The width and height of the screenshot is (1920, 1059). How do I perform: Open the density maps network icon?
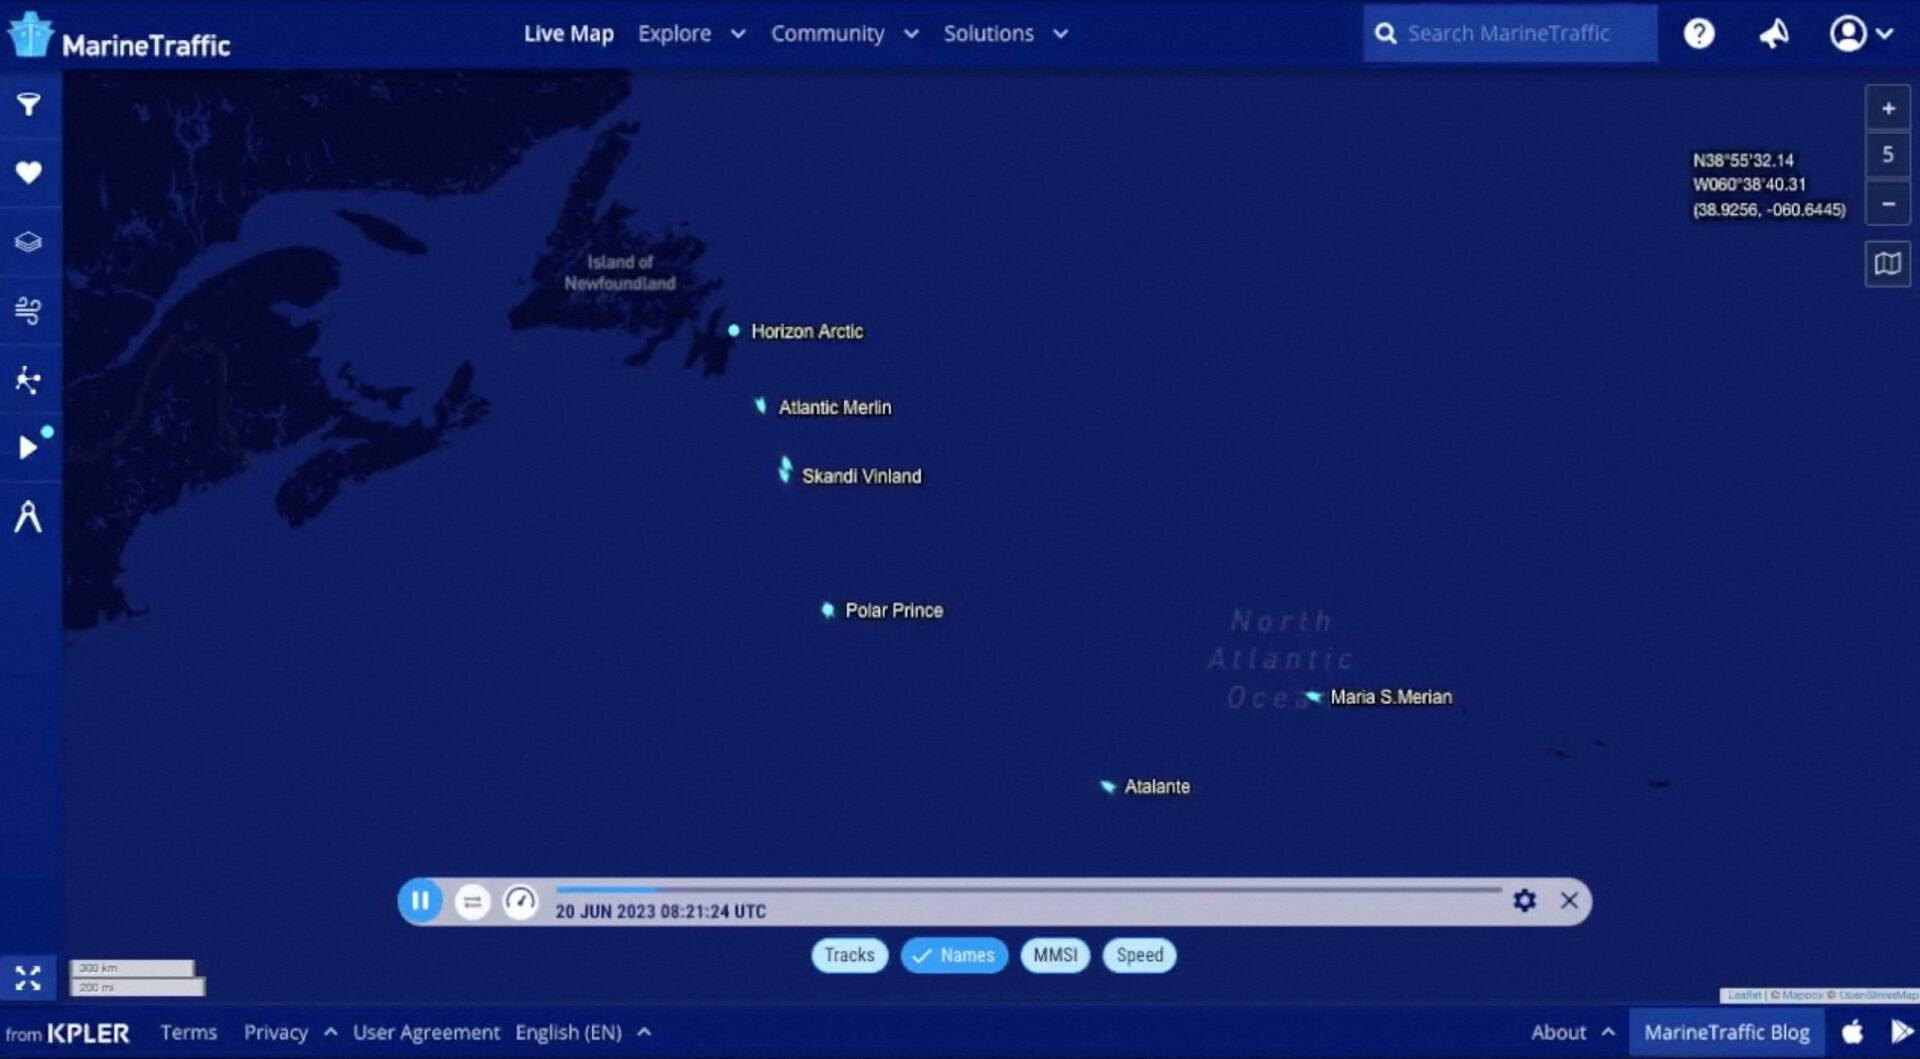28,380
